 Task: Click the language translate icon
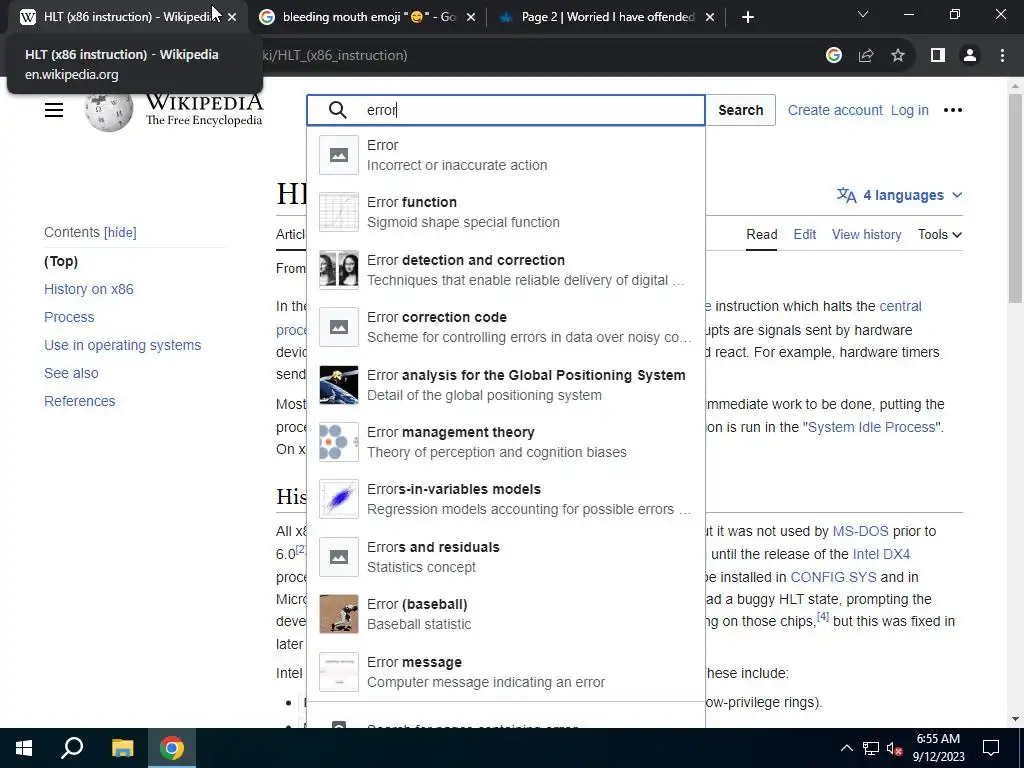coord(846,195)
